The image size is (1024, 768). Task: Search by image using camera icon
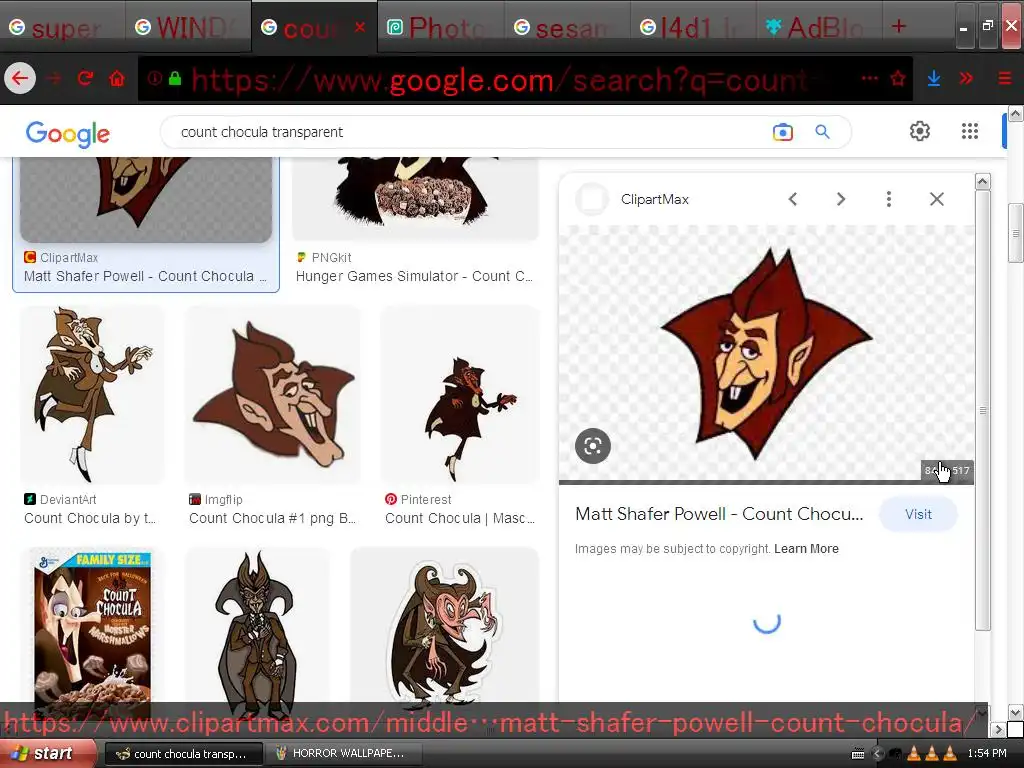(782, 132)
